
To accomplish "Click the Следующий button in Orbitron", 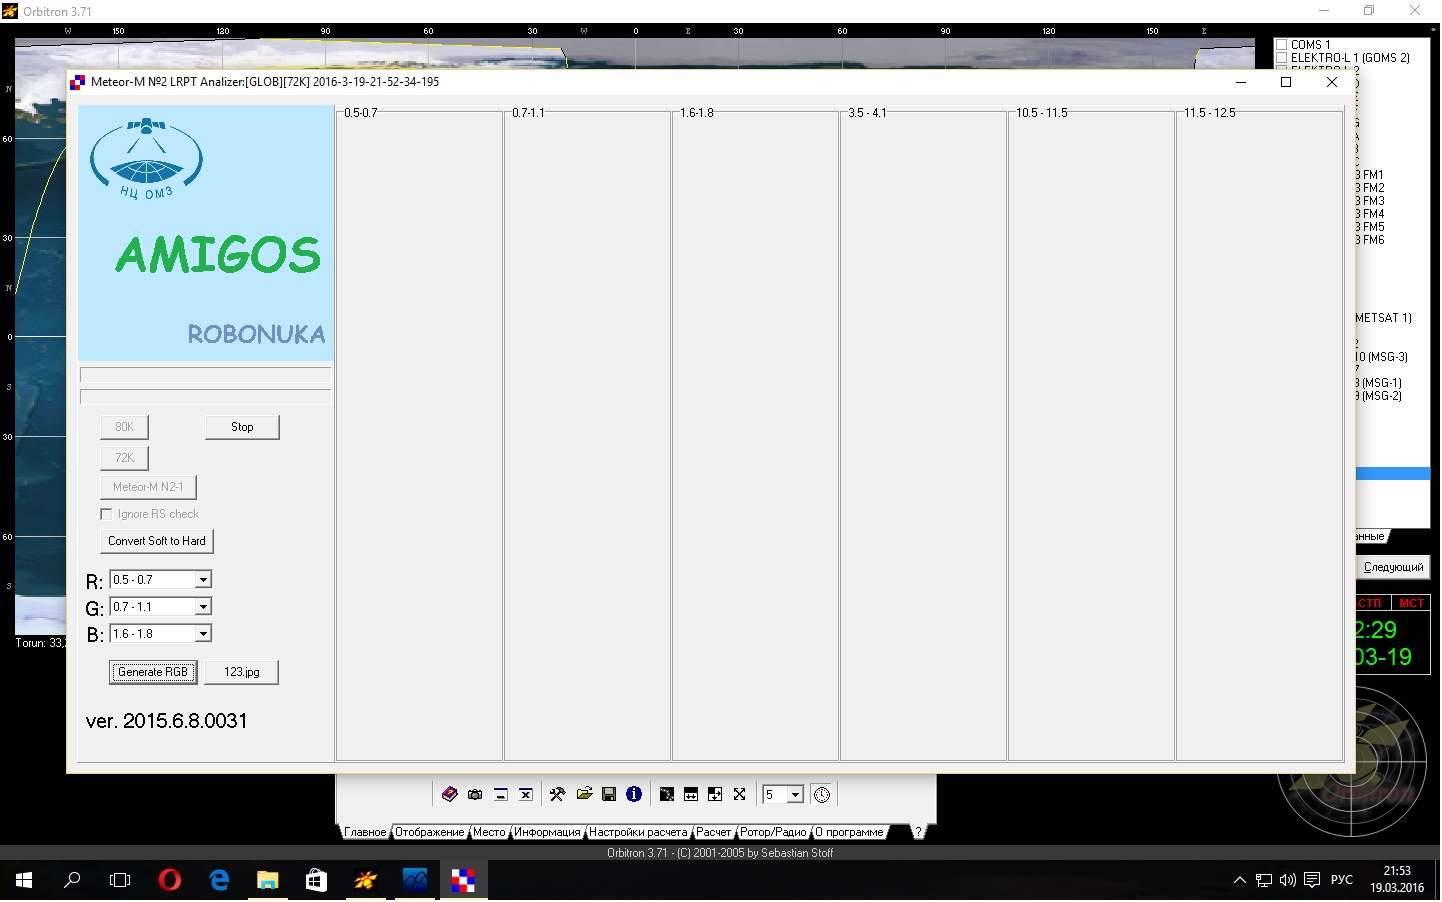I will 1393,568.
